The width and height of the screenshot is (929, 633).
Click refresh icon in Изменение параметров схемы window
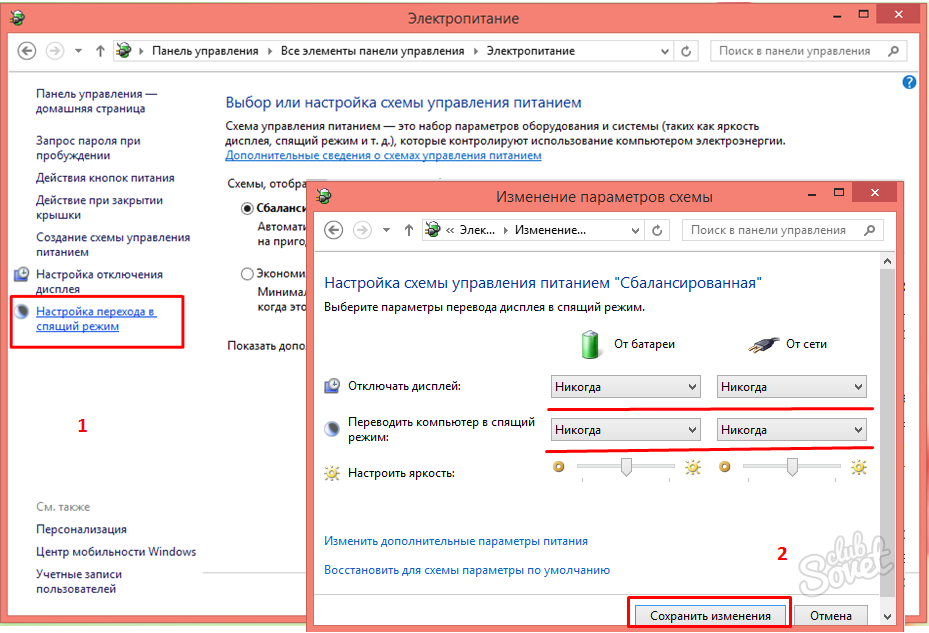click(657, 230)
